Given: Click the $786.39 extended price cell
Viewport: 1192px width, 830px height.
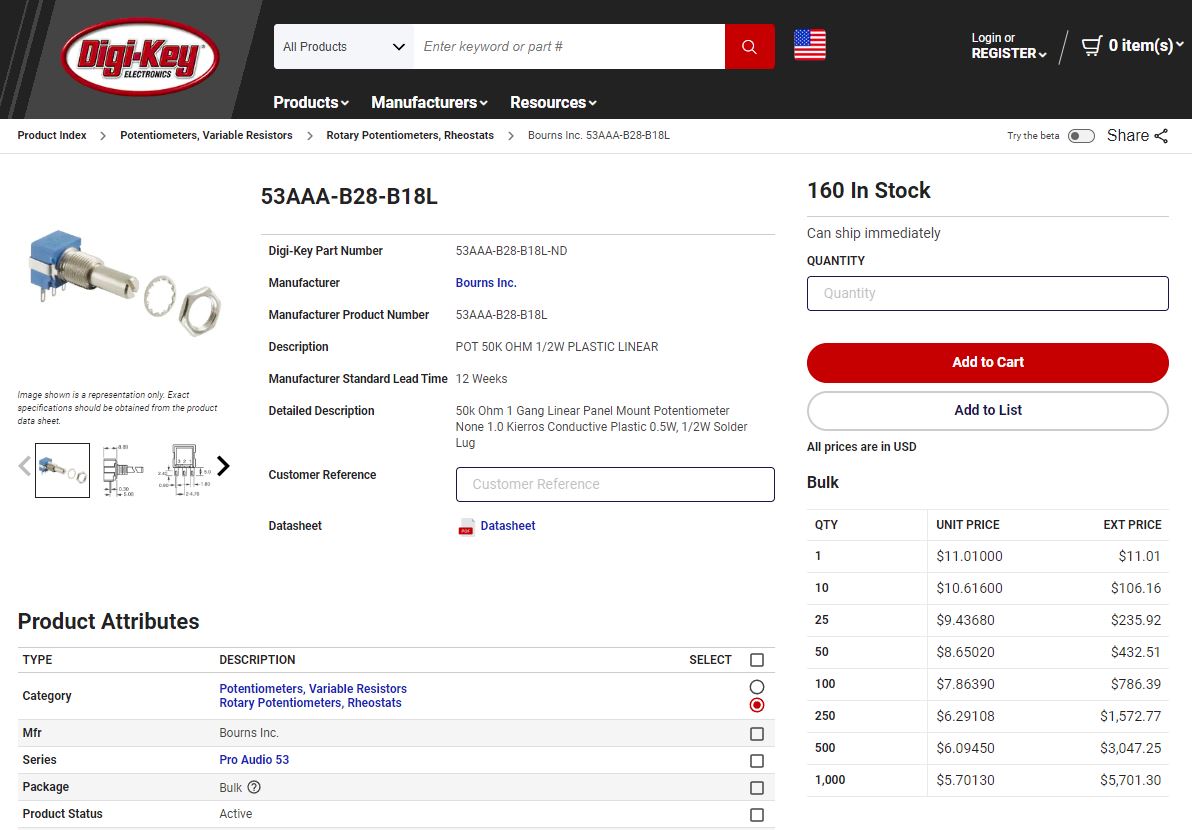Looking at the screenshot, I should pos(1136,684).
